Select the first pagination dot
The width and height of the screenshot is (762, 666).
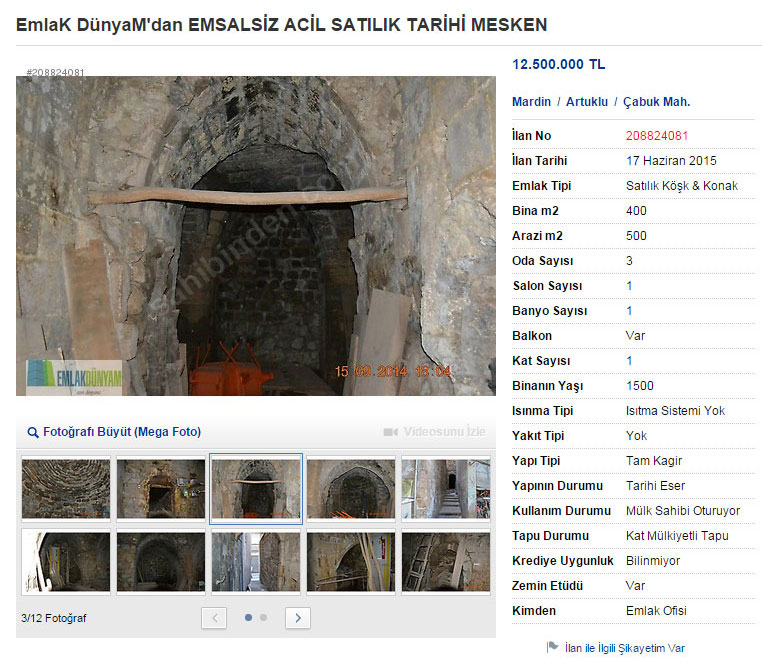[x=248, y=618]
